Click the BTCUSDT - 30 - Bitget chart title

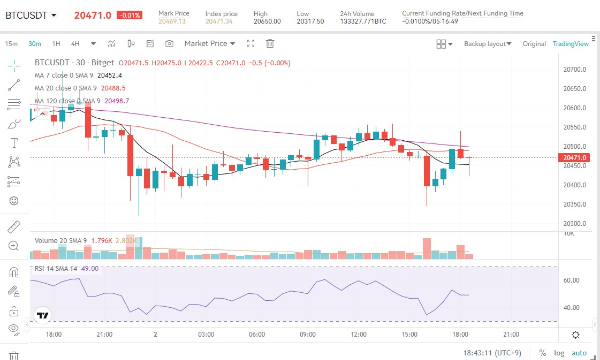(74, 62)
